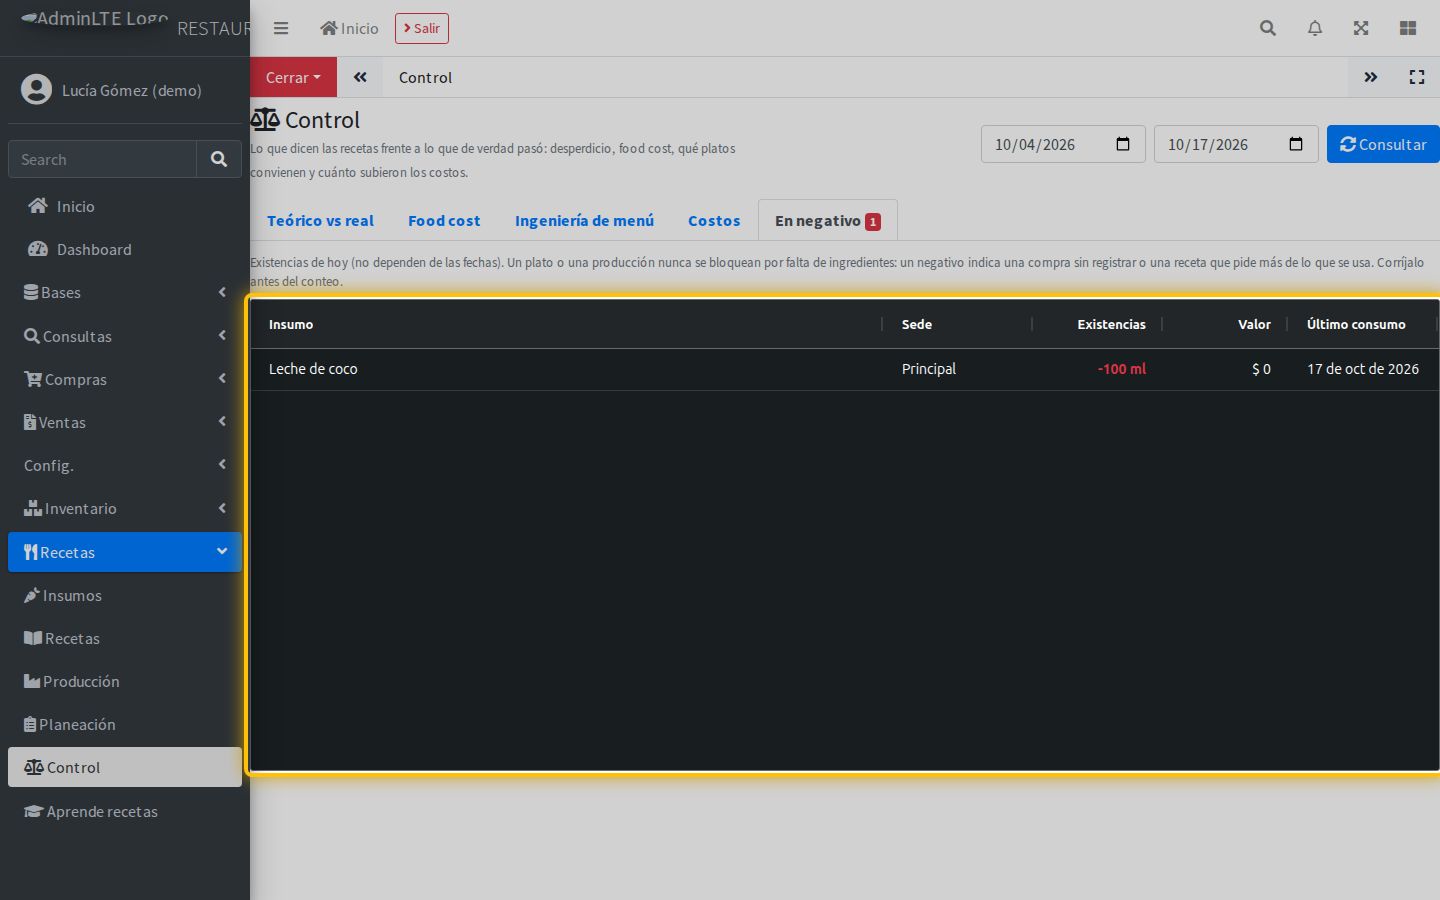1440x900 pixels.
Task: Open Planeación in the sidebar
Action: [x=125, y=724]
